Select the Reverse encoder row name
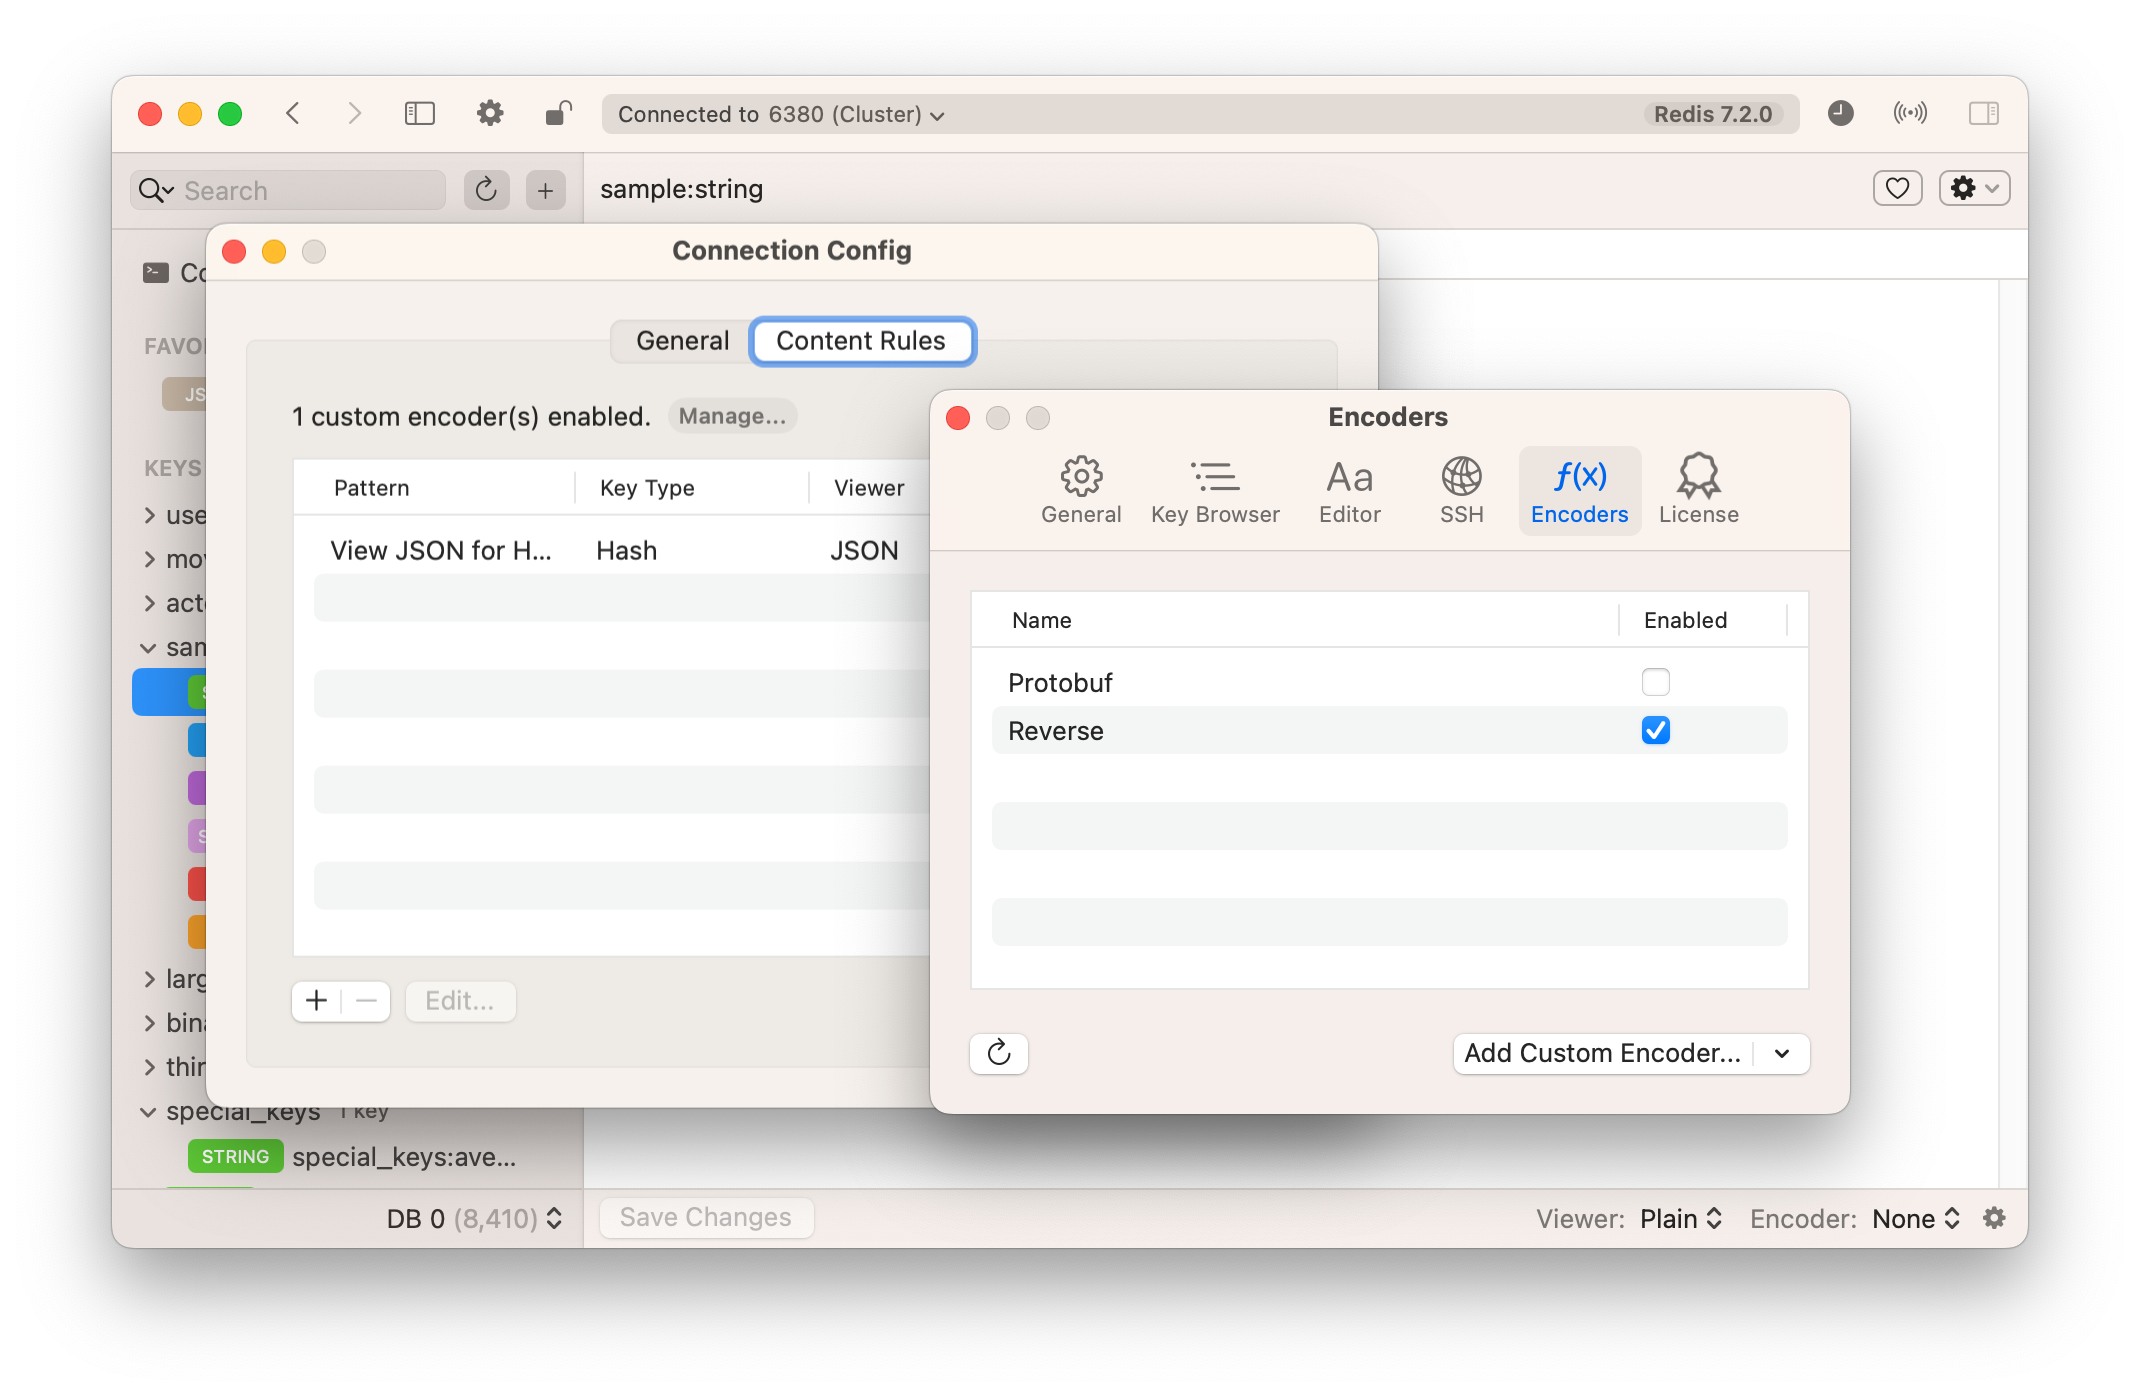 tap(1056, 732)
